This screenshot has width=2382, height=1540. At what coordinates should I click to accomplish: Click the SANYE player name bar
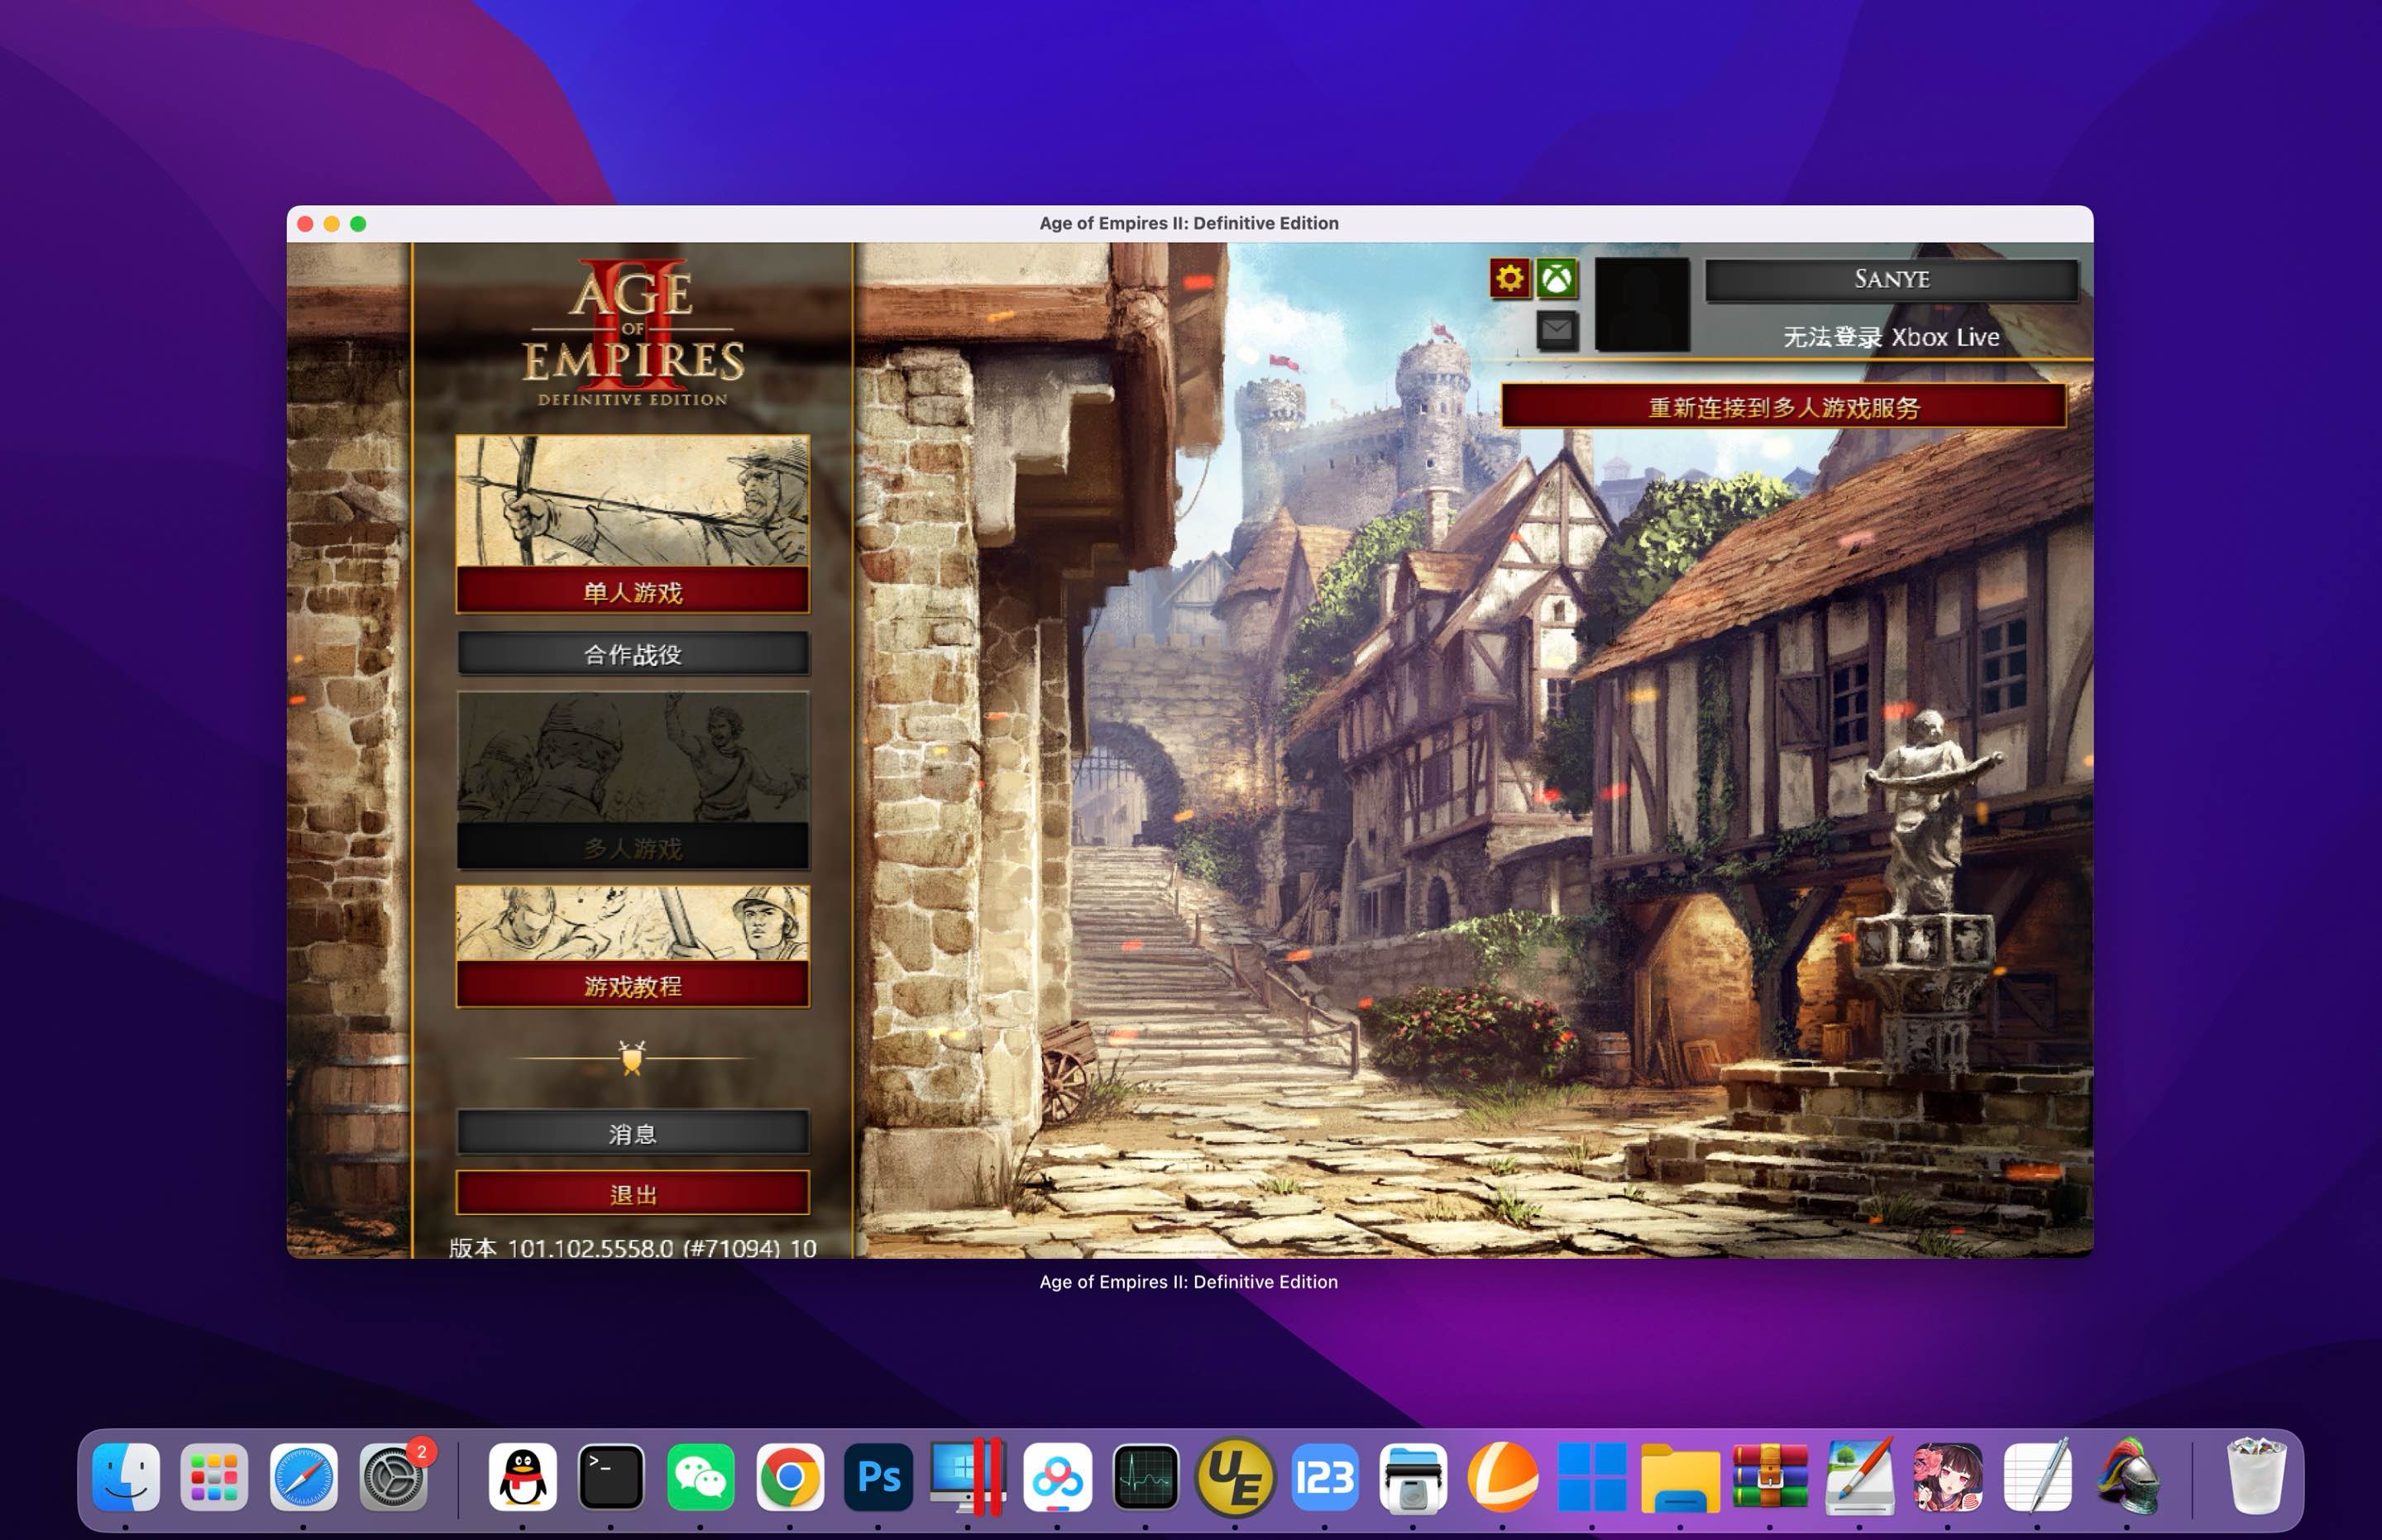coord(1891,279)
